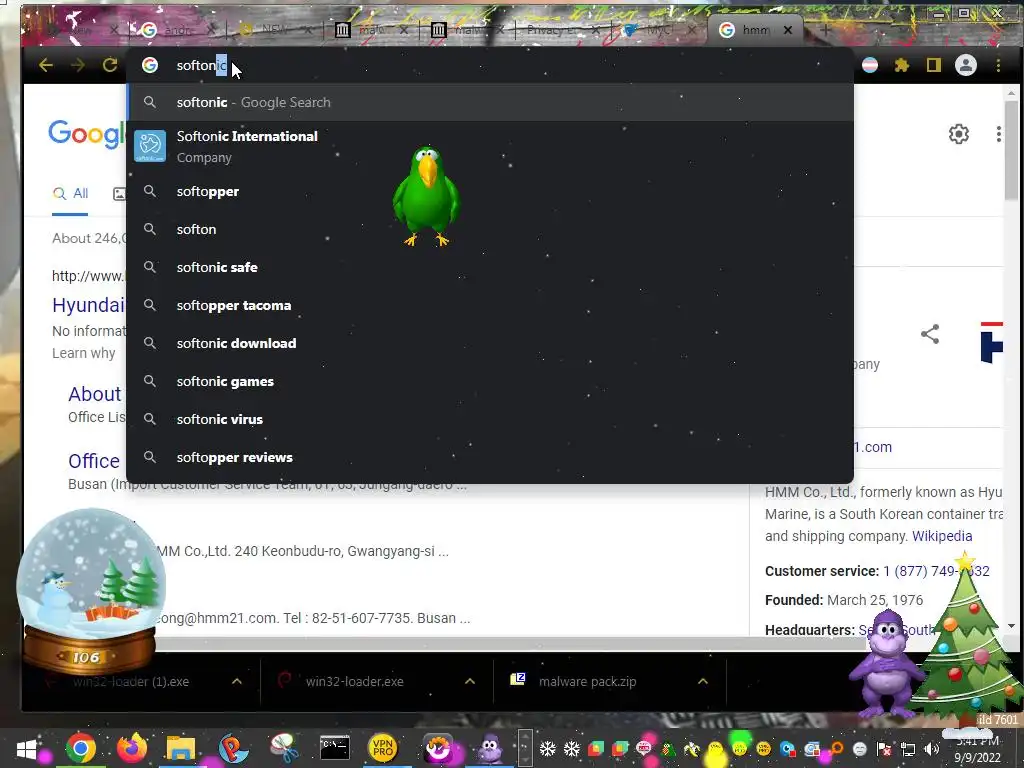Click the taskbar clock showing 9/9/2022
Viewport: 1024px width, 768px height.
pyautogui.click(x=978, y=749)
